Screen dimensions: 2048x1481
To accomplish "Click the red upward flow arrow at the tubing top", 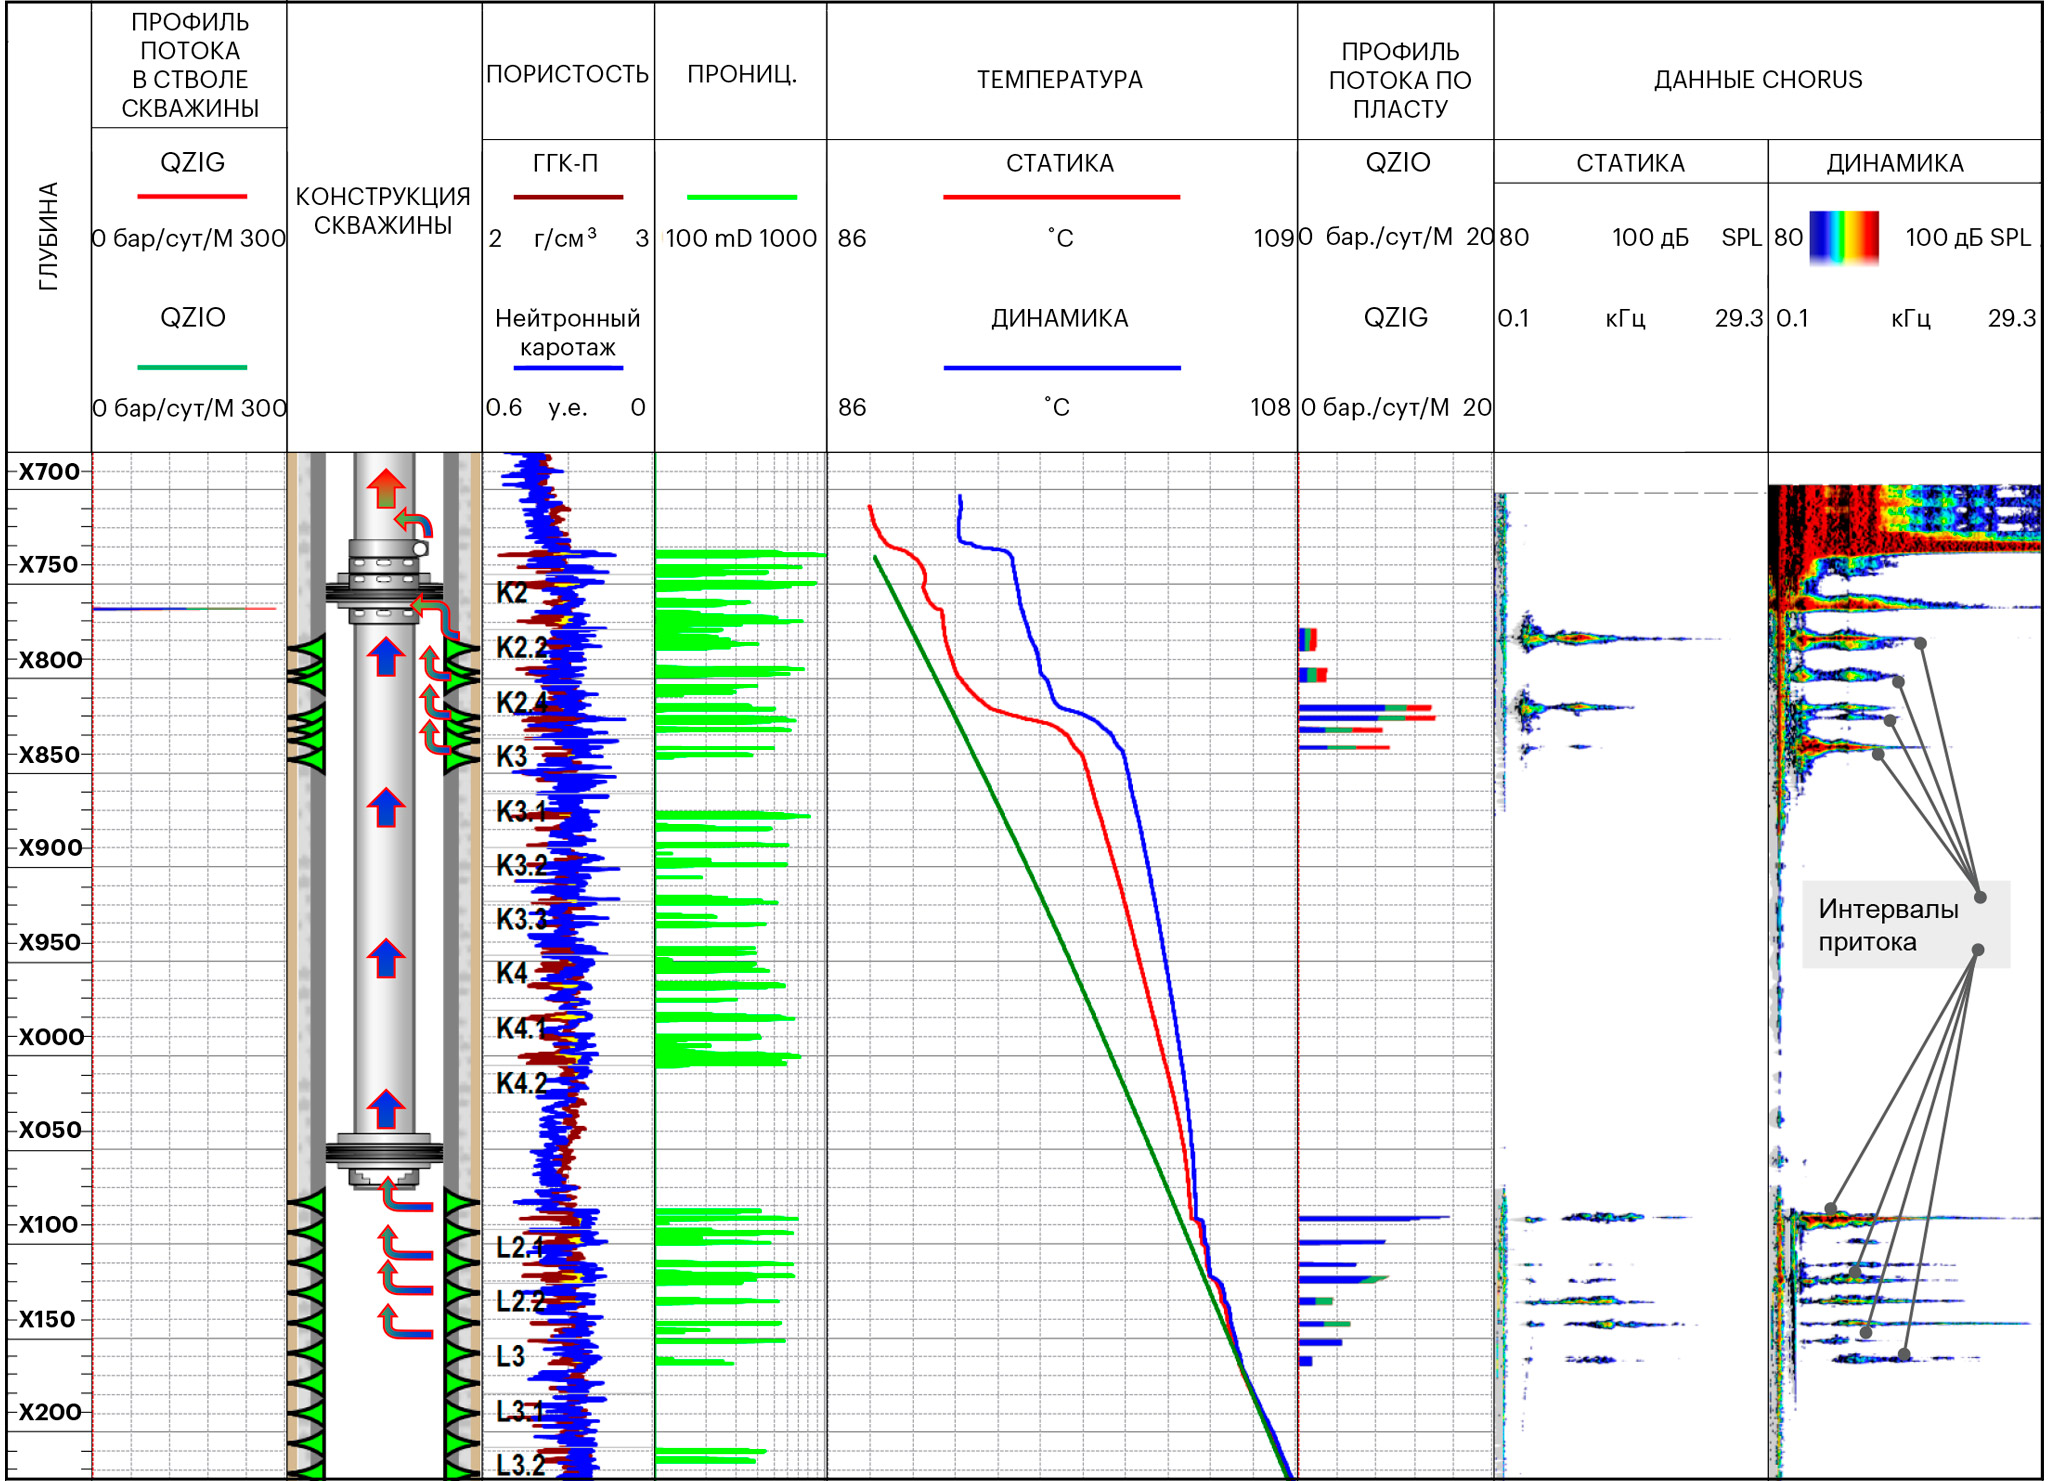I will tap(386, 488).
